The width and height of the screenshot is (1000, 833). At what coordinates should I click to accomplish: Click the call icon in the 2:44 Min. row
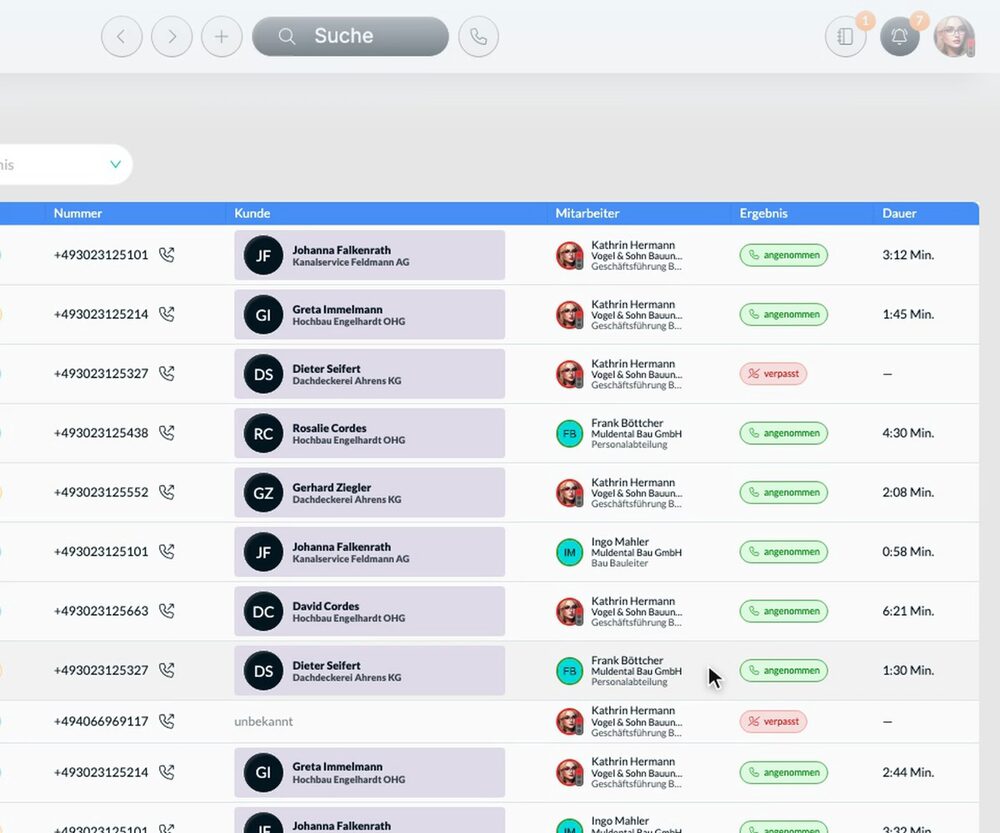click(166, 772)
